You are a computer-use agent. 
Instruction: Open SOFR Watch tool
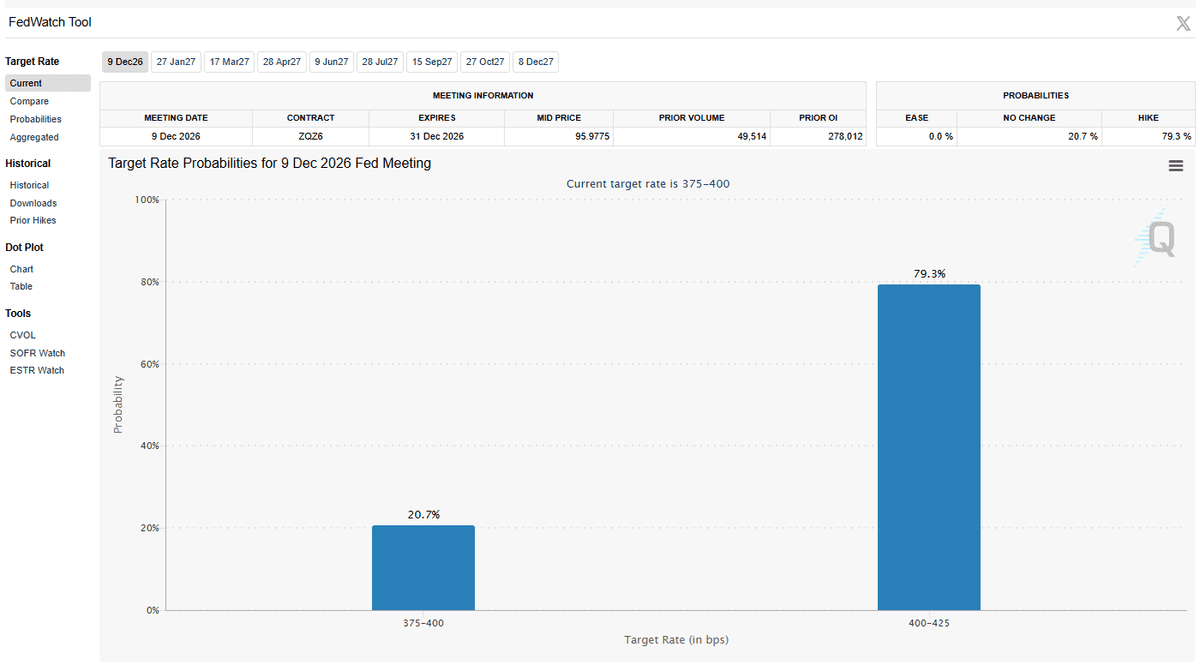37,353
